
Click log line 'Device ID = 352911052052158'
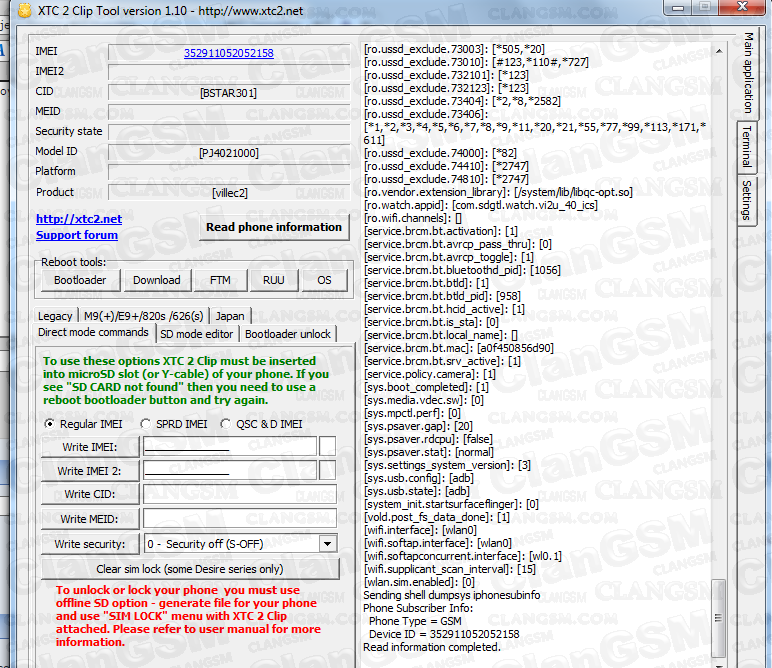click(x=444, y=634)
